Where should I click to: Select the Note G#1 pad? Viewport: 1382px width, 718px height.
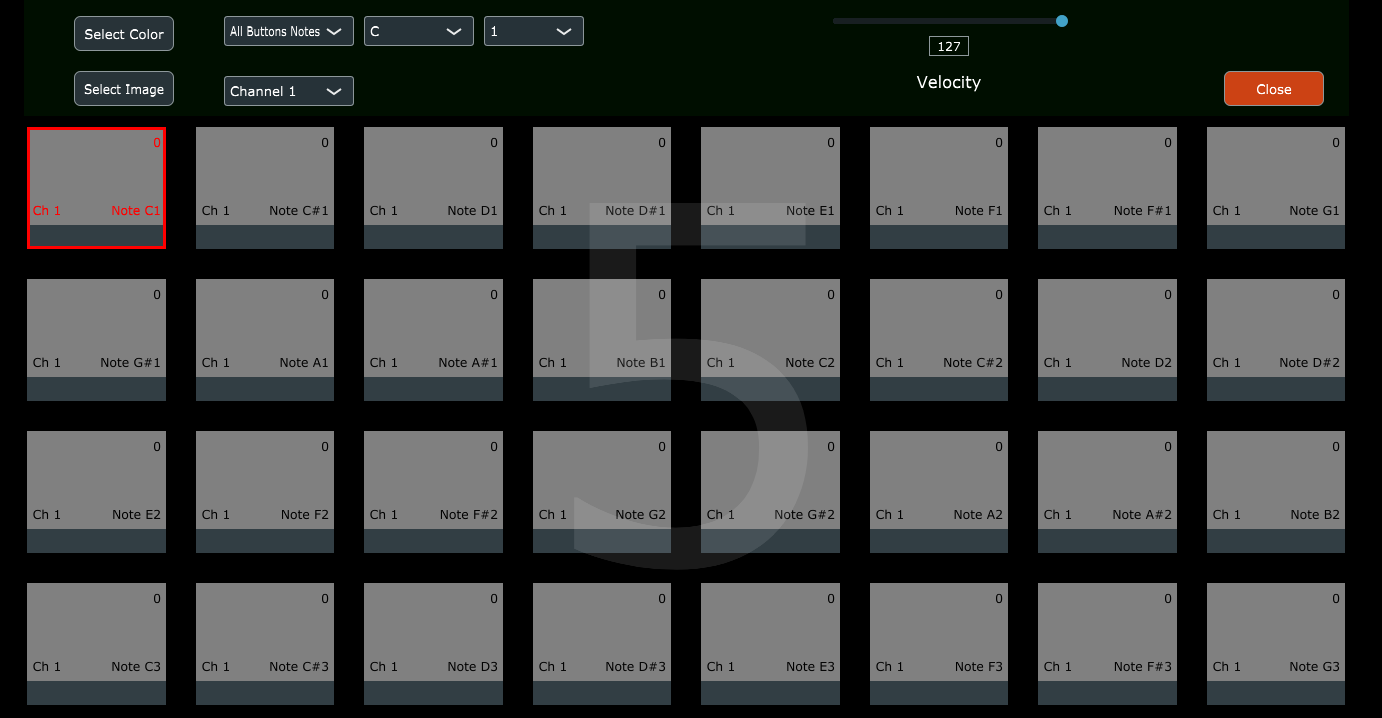coord(96,340)
